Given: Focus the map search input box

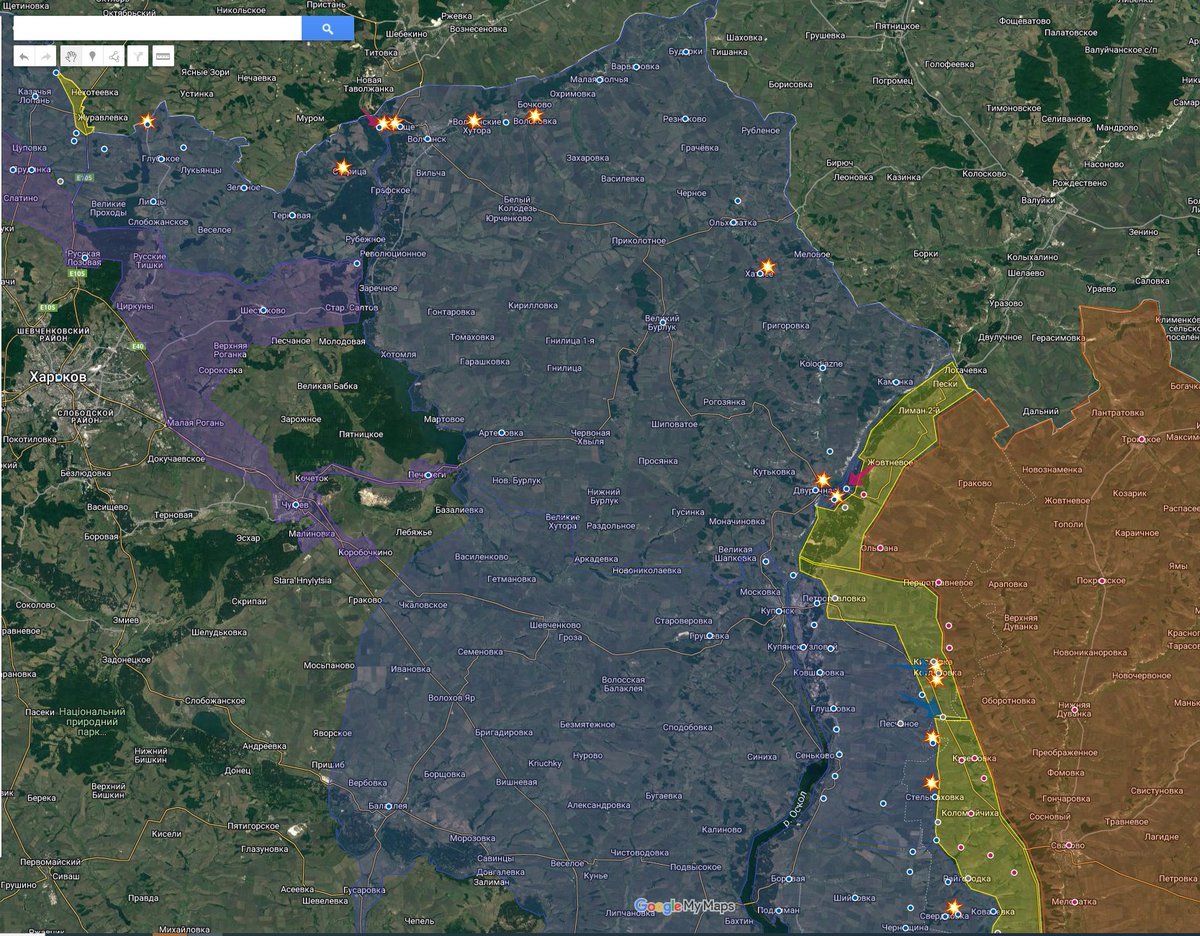Looking at the screenshot, I should pyautogui.click(x=157, y=29).
